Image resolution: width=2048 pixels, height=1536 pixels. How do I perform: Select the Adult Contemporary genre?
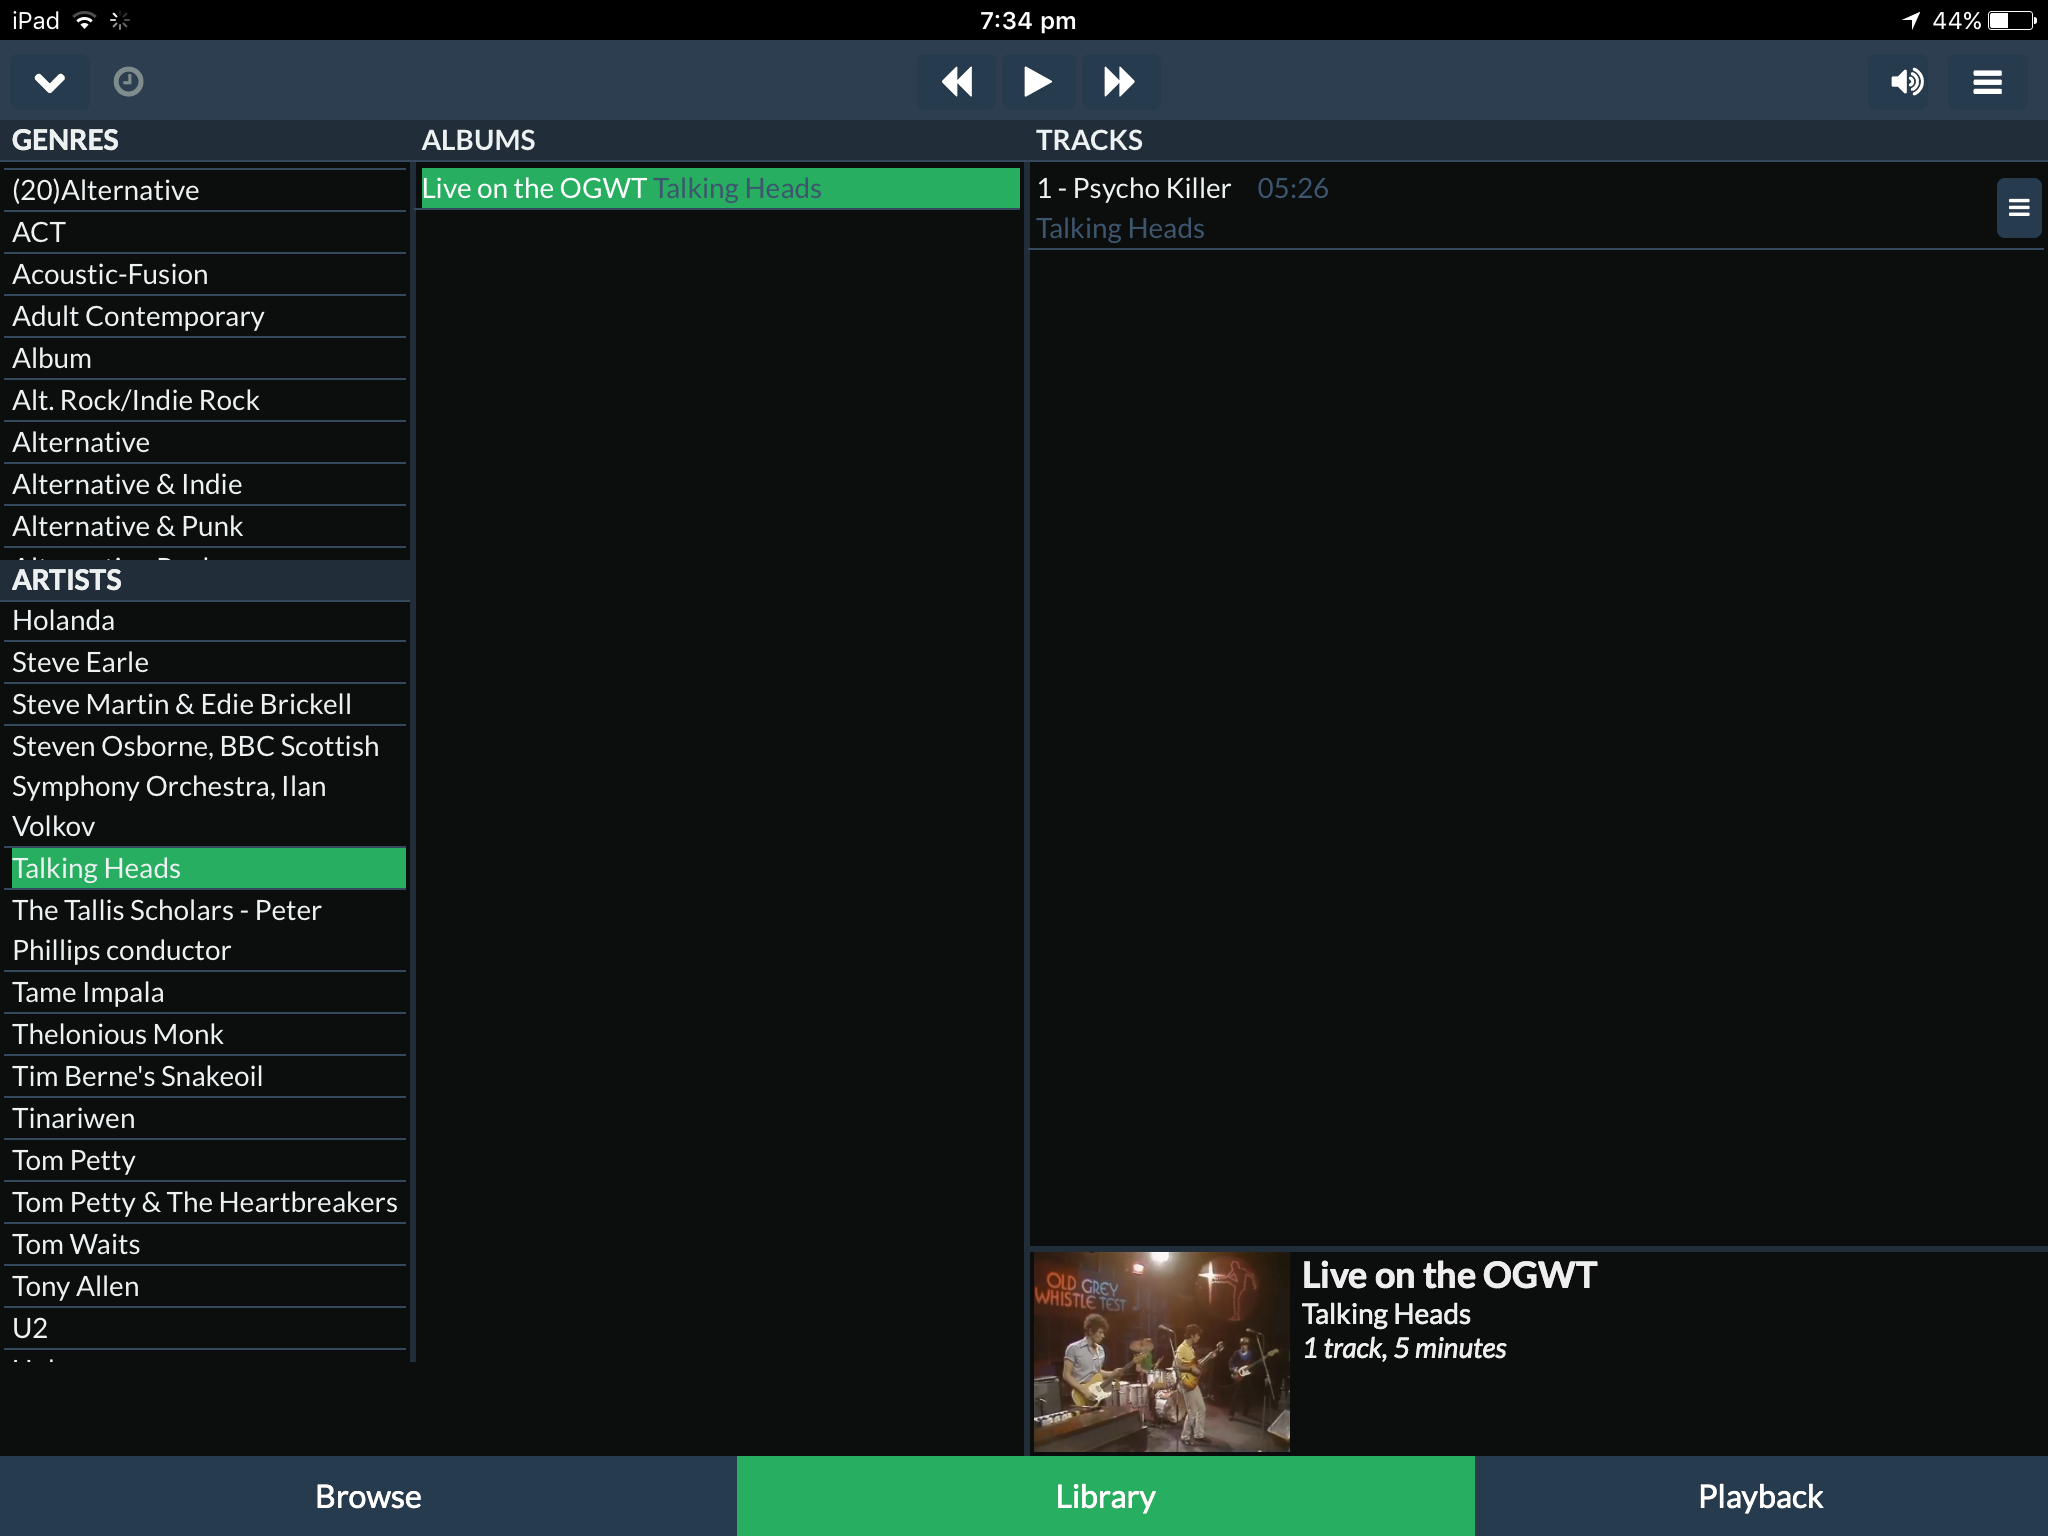coord(207,316)
